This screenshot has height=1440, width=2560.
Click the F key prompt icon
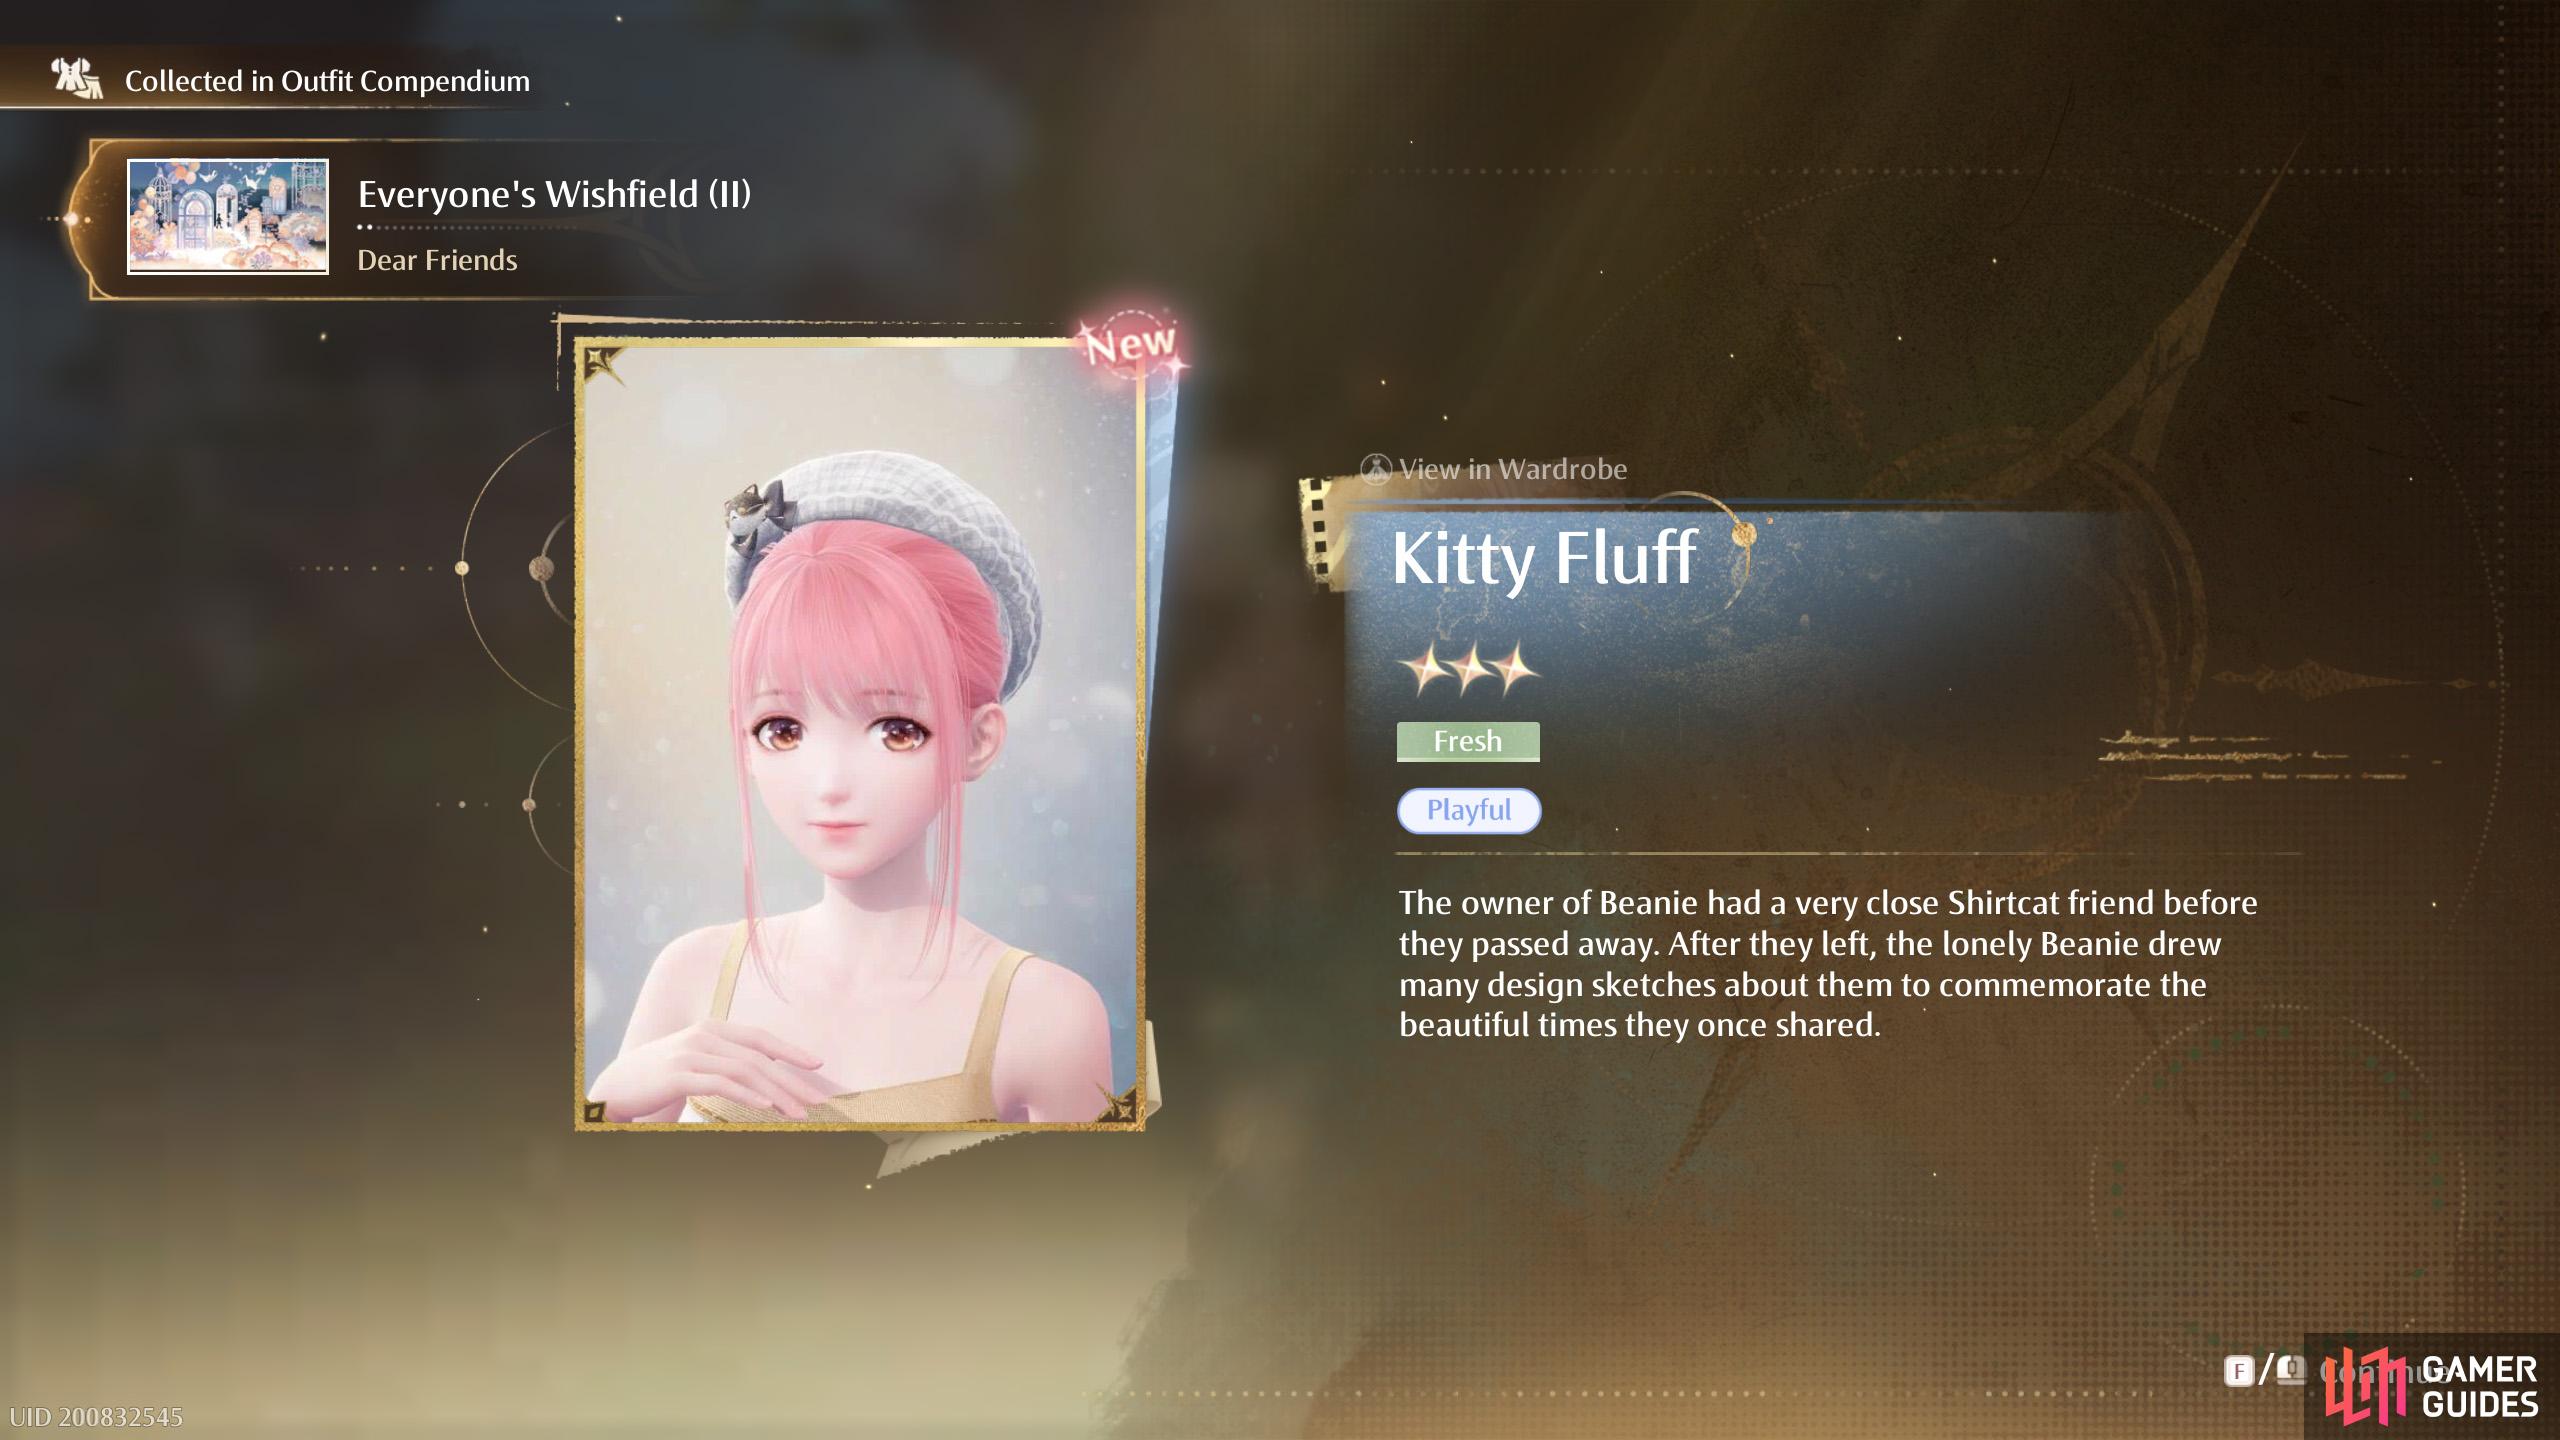2238,1370
